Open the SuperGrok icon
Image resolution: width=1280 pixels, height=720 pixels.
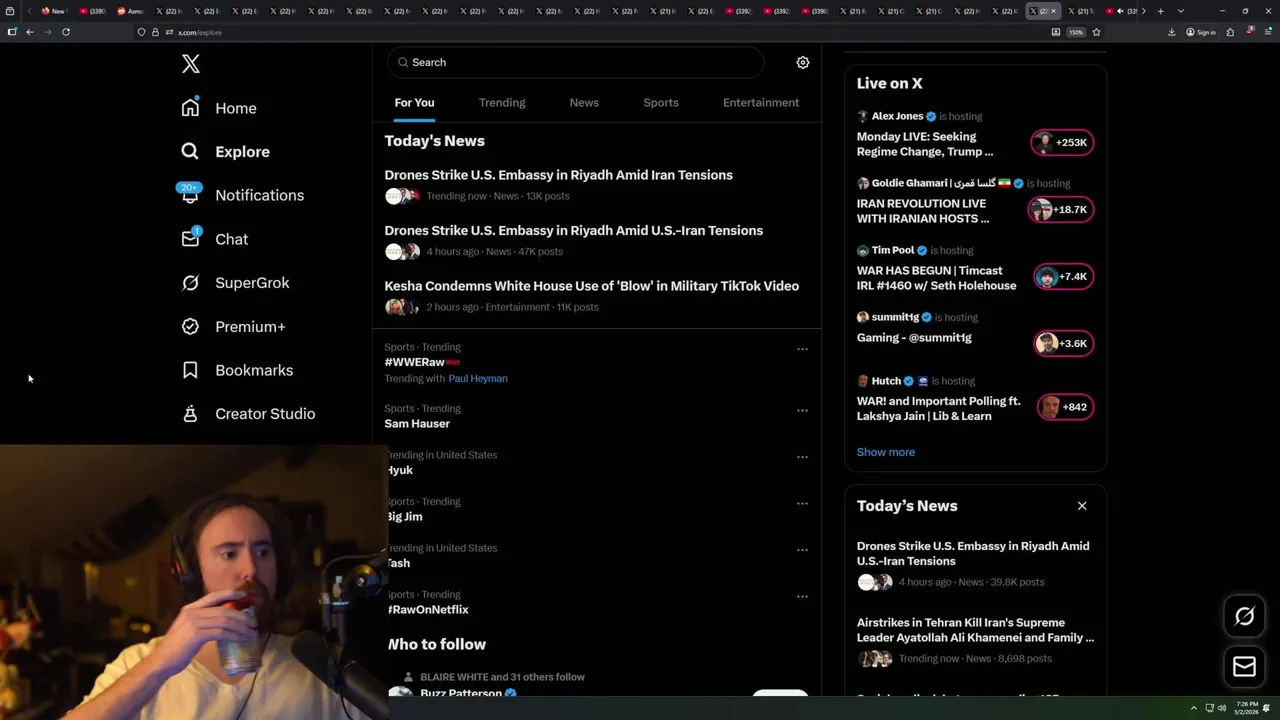coord(190,282)
